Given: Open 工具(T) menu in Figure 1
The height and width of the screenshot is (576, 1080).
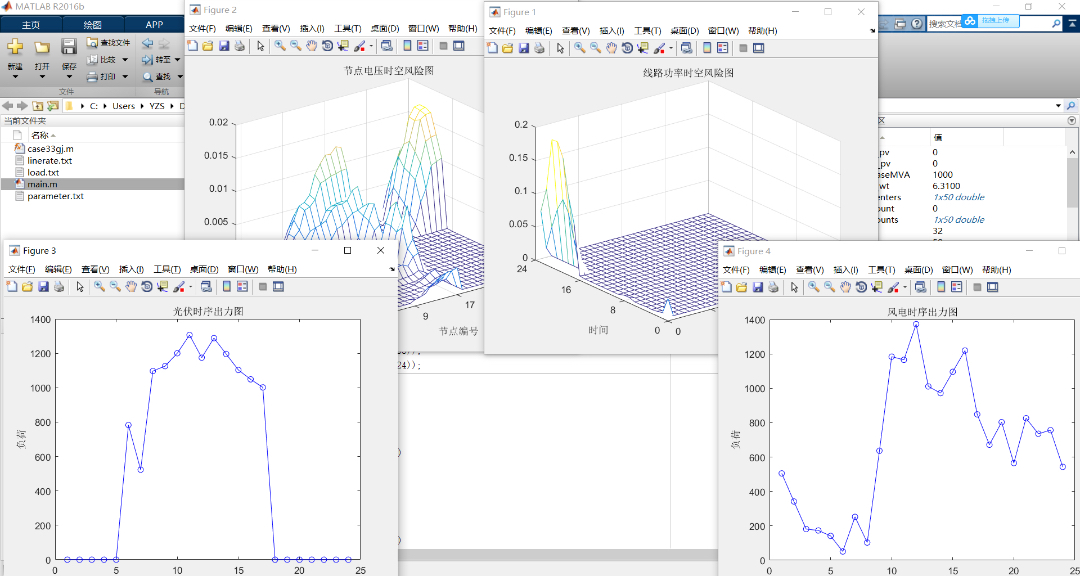Looking at the screenshot, I should 647,31.
